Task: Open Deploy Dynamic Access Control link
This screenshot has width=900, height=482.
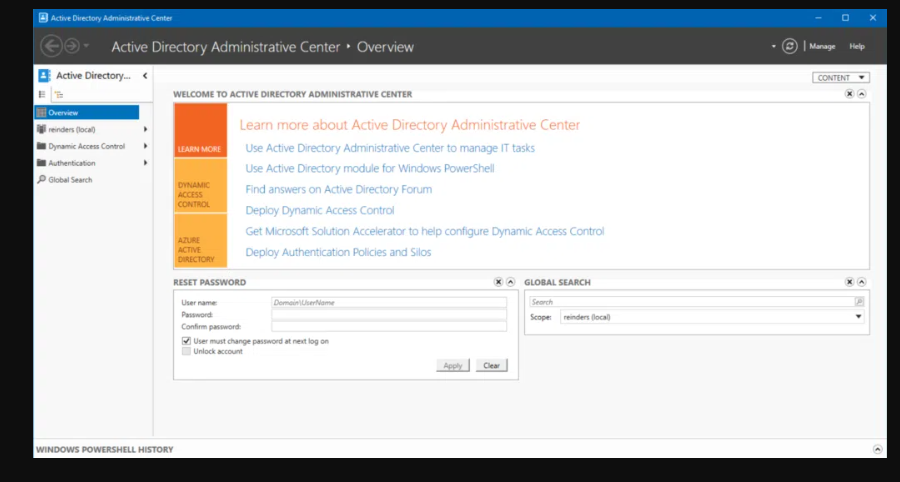Action: pos(320,210)
